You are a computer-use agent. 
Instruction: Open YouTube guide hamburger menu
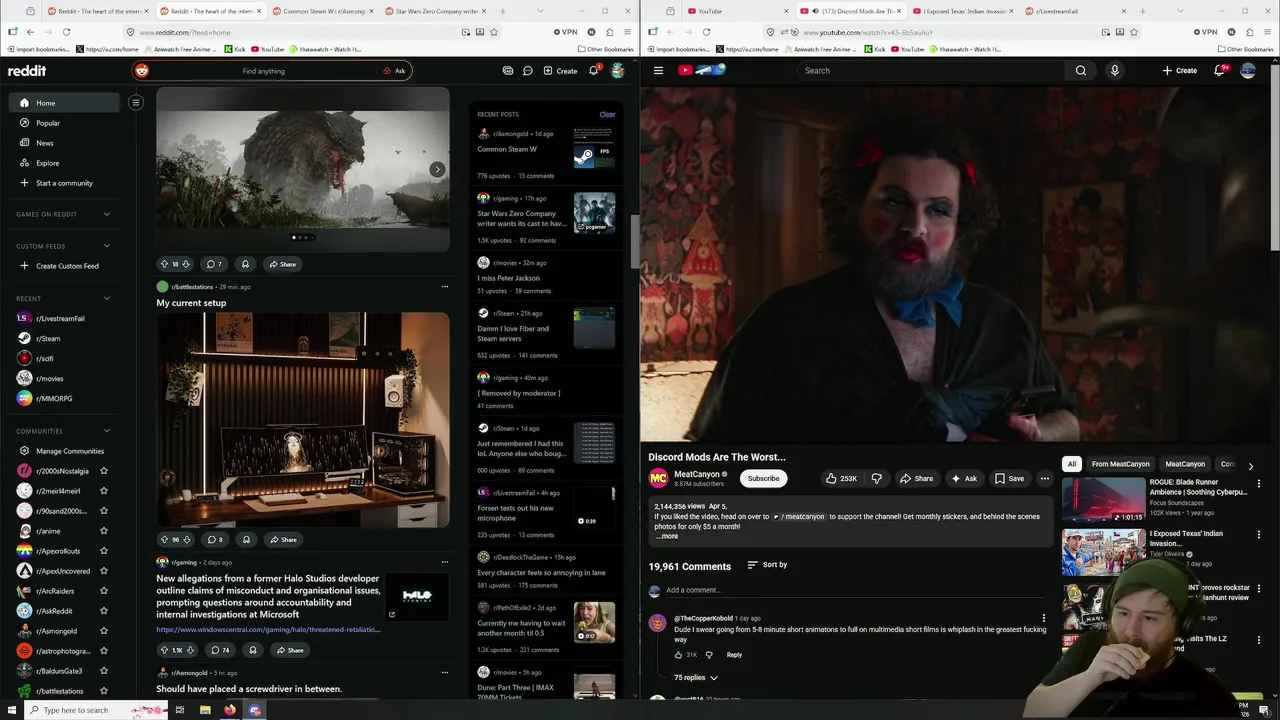click(x=658, y=71)
